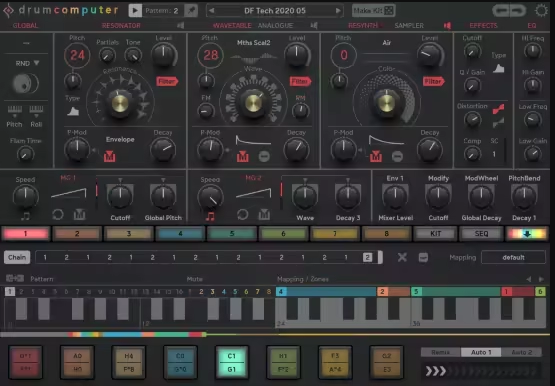Open the Mths Scal2 wavetable selector
The image size is (555, 386).
253,43
